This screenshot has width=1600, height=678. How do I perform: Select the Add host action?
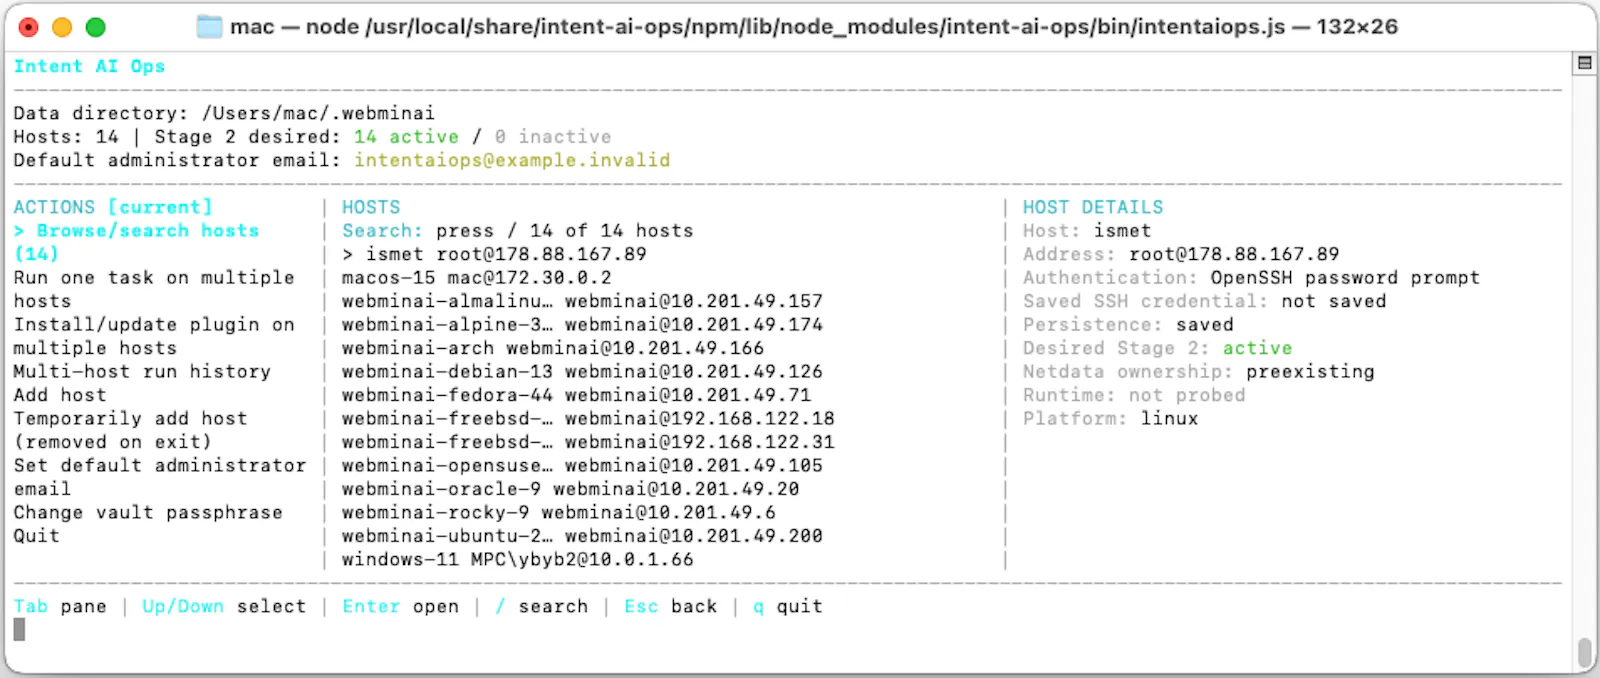pyautogui.click(x=60, y=395)
